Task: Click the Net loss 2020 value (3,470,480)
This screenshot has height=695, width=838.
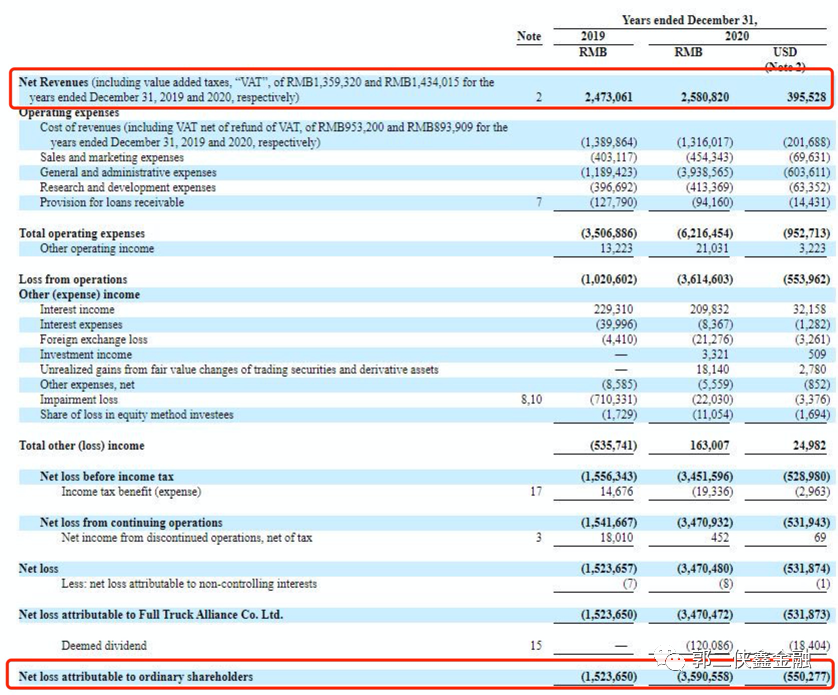Action: pos(705,568)
